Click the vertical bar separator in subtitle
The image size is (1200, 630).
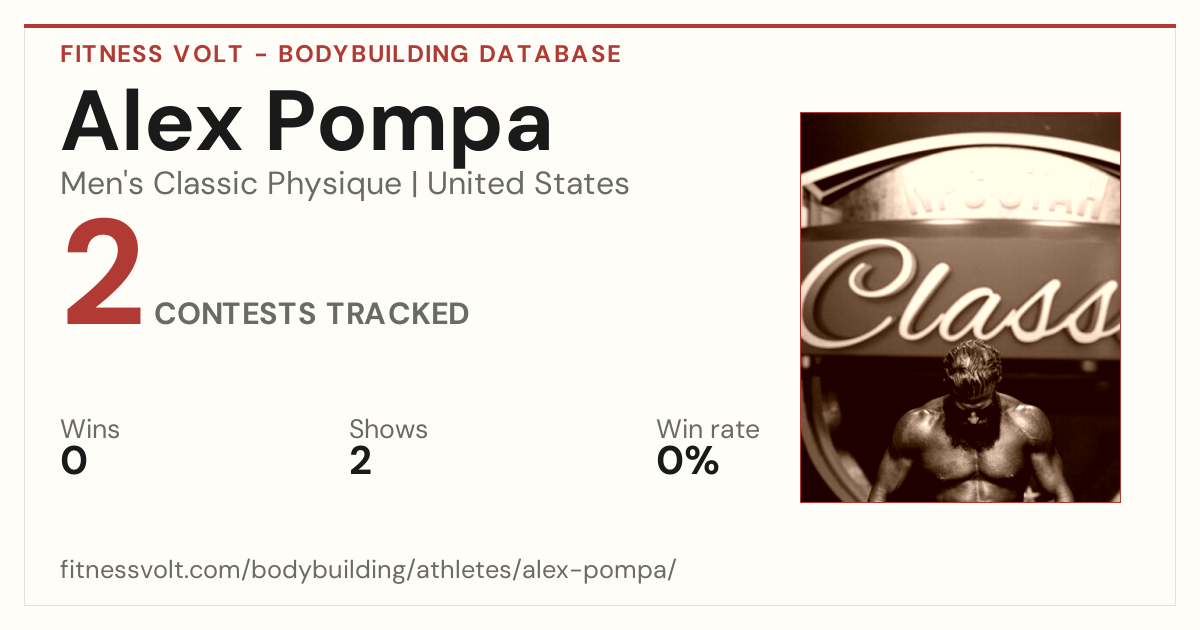click(415, 185)
